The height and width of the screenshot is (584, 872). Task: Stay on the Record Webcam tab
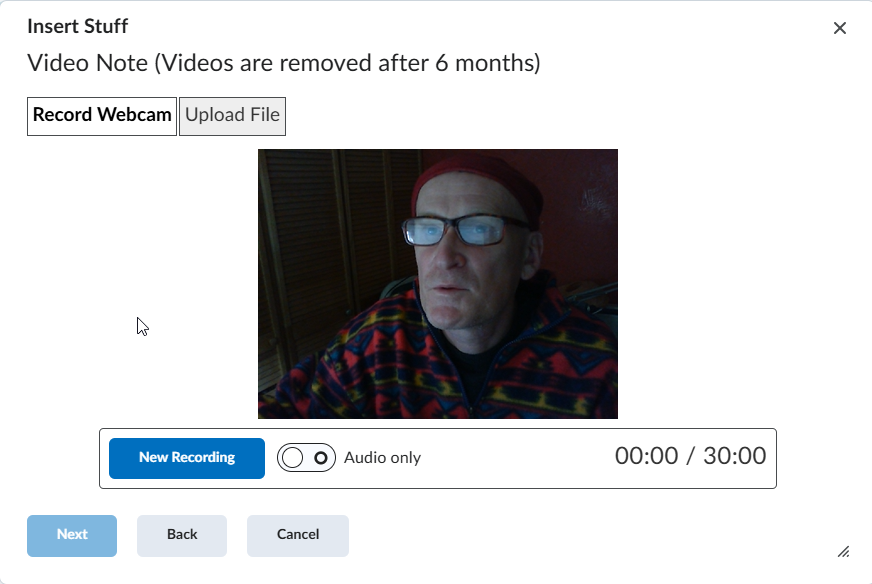pos(101,115)
